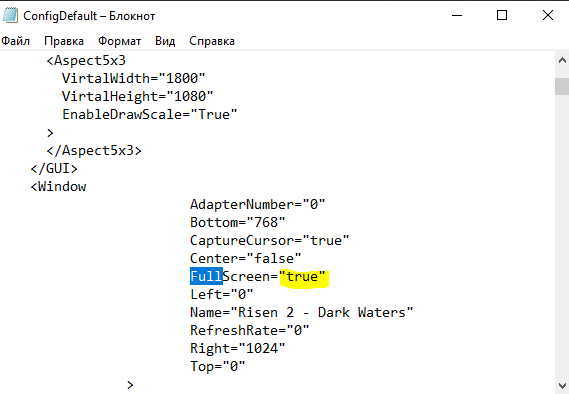Place cursor in the highlighted "true" value

302,277
